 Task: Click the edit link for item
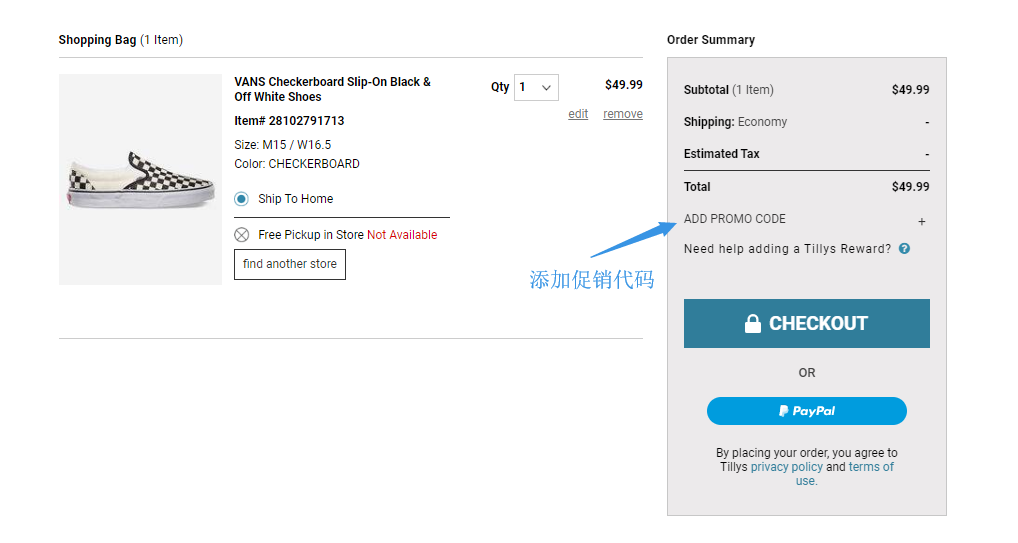[578, 114]
